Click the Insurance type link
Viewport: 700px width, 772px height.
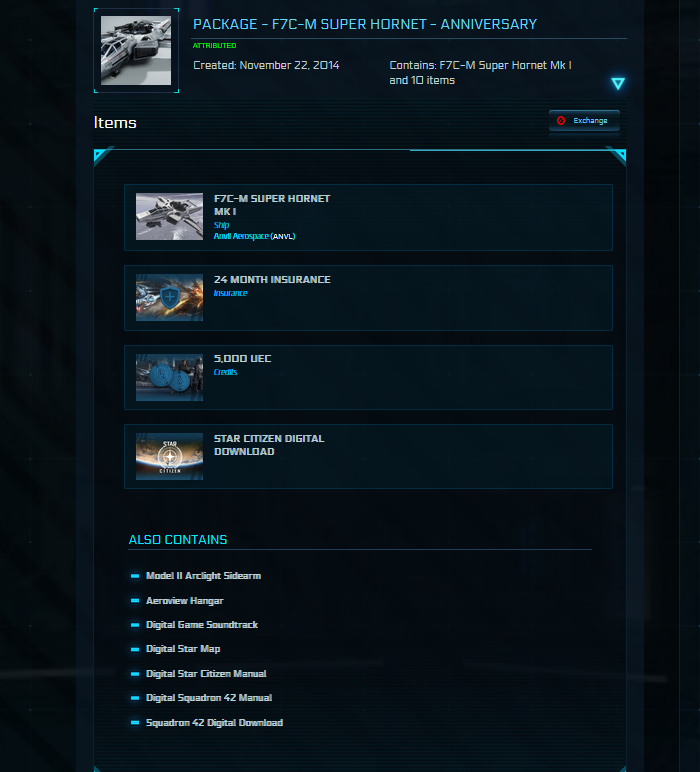[230, 293]
